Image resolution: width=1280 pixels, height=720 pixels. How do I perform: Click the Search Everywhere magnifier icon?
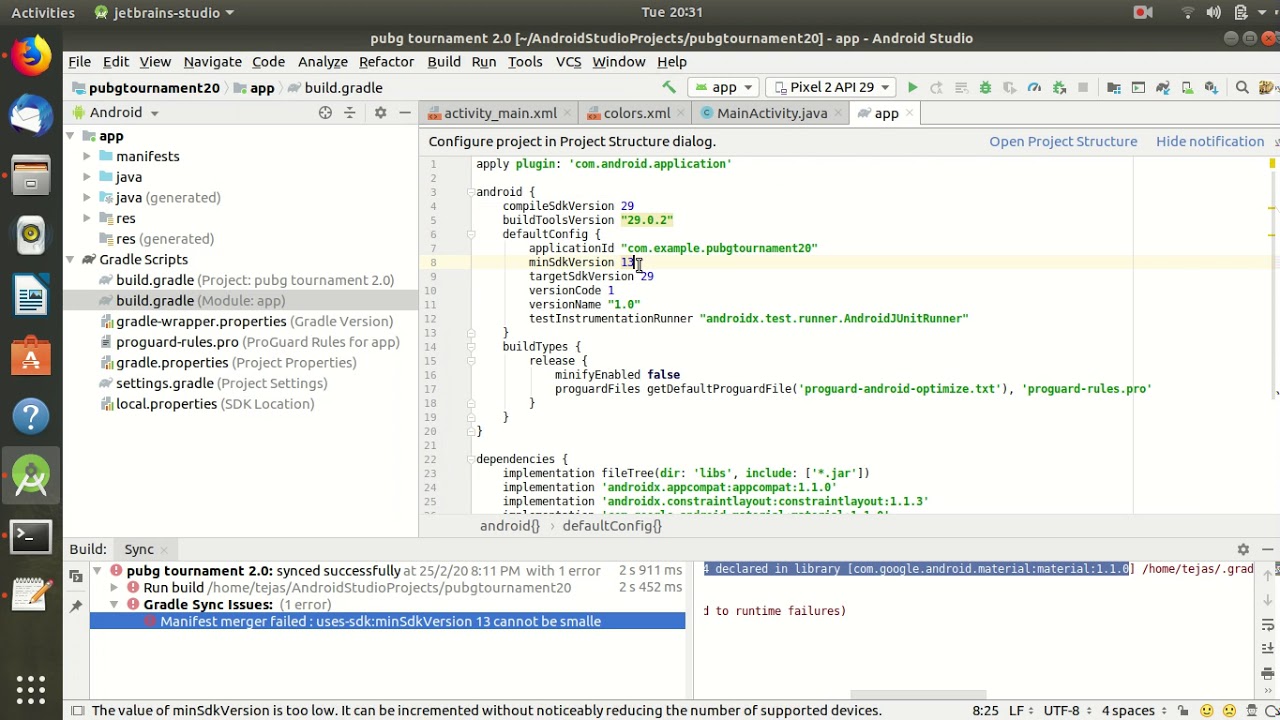tap(1242, 88)
